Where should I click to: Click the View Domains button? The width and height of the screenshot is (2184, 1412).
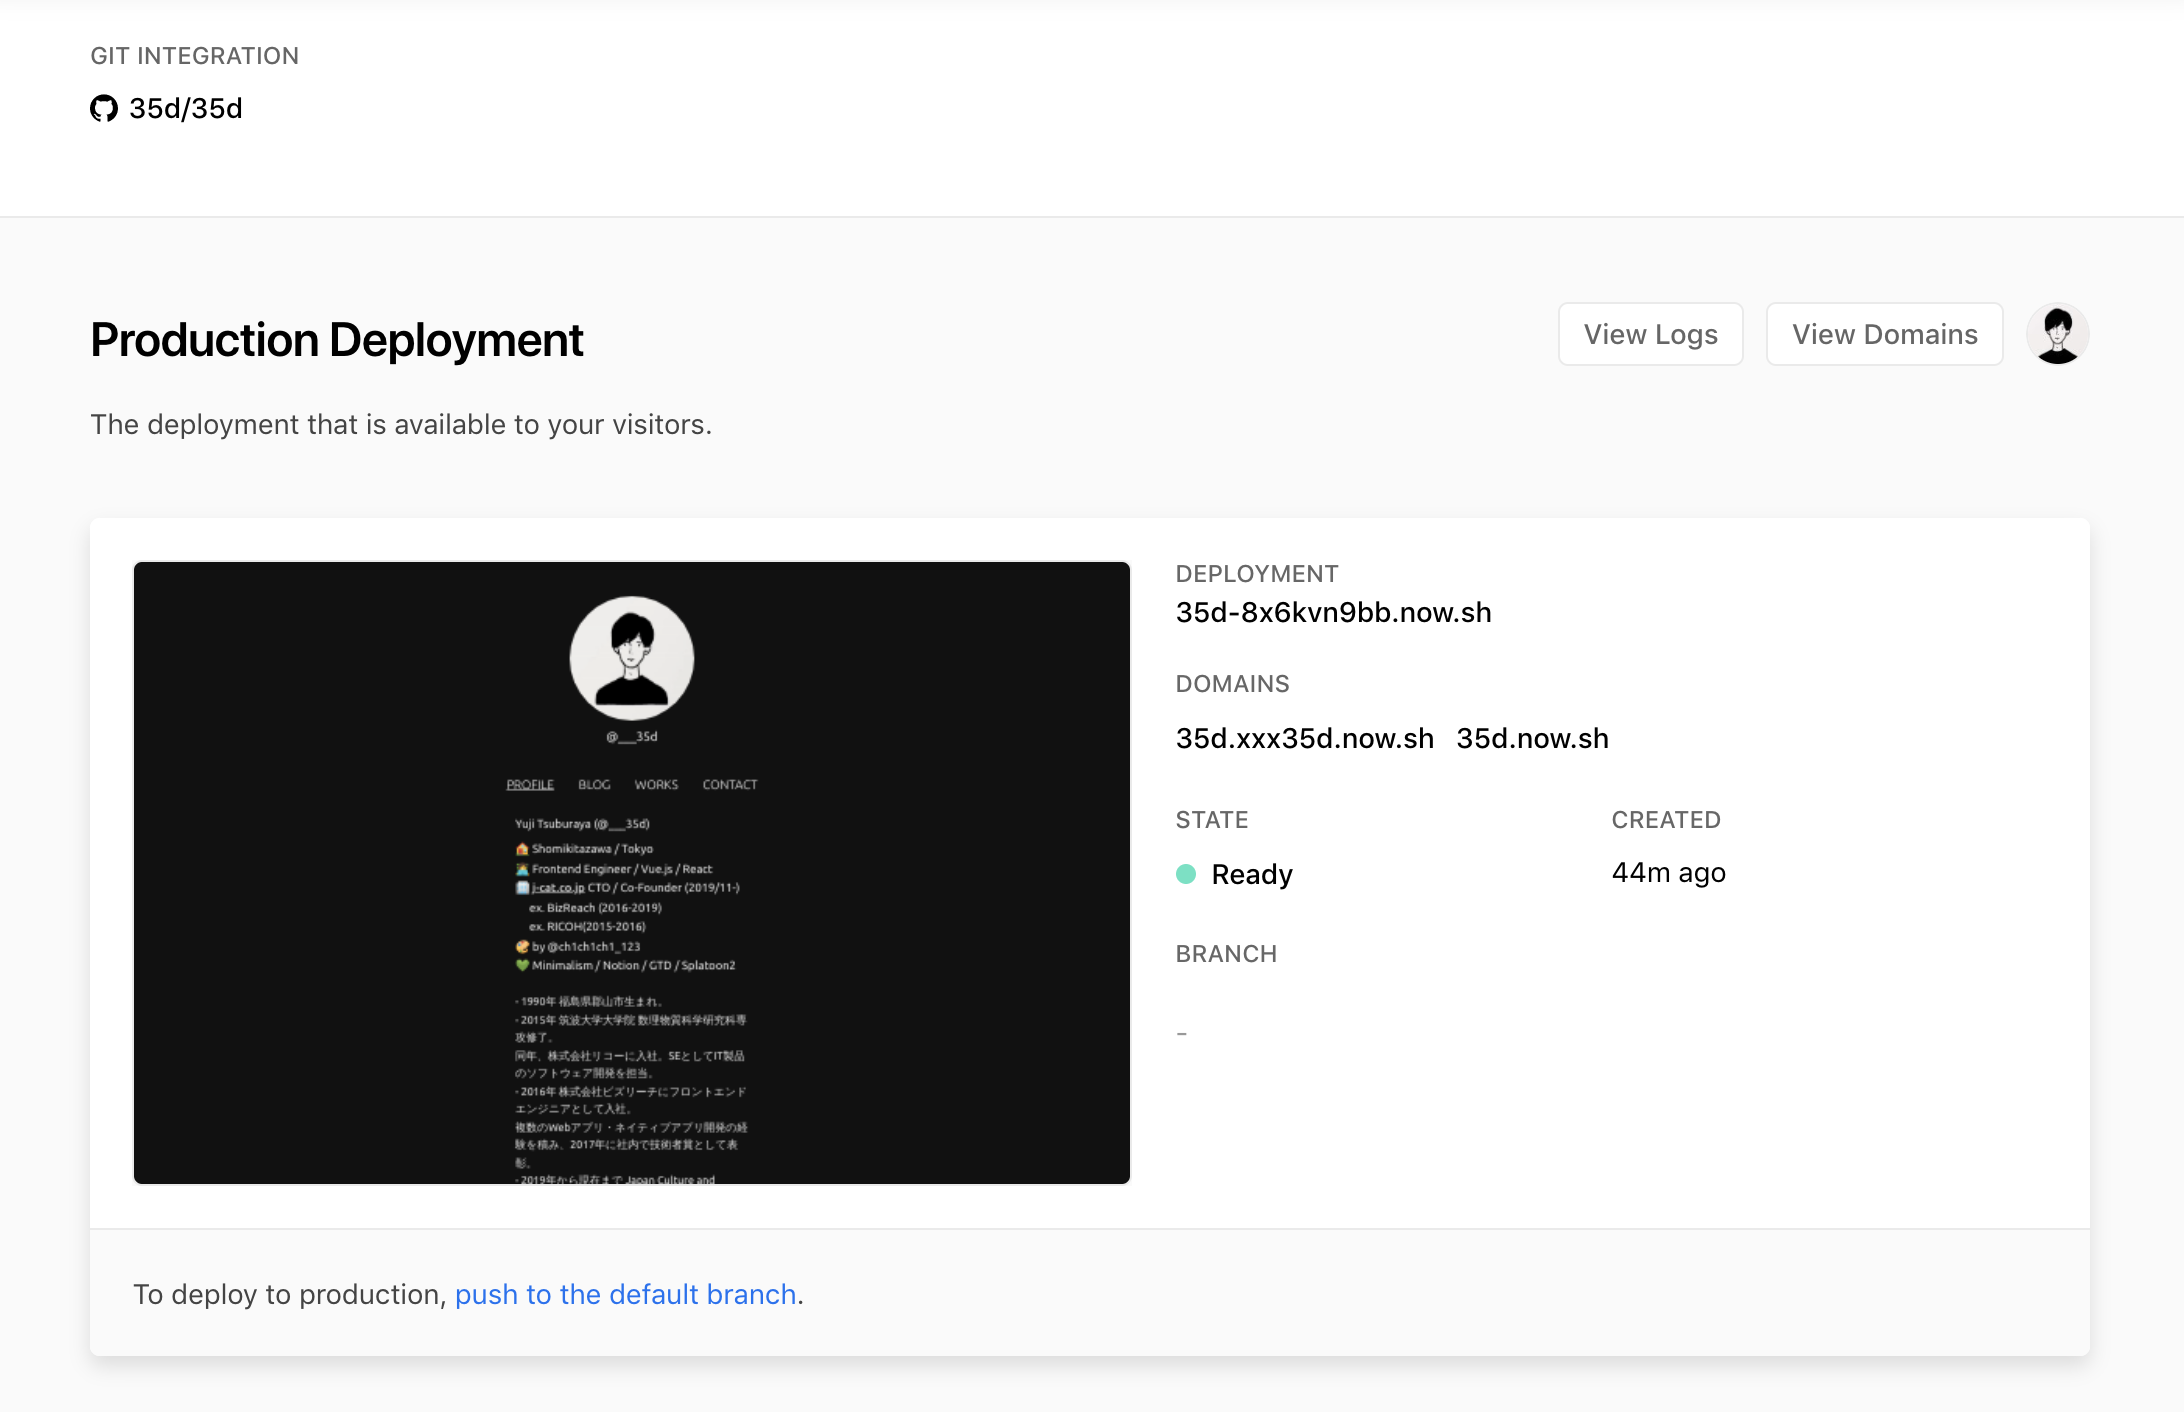point(1884,334)
